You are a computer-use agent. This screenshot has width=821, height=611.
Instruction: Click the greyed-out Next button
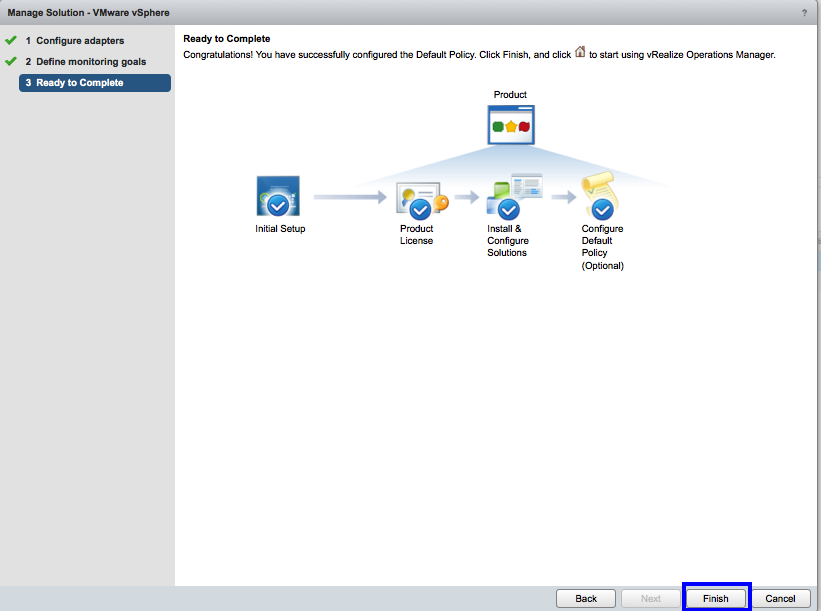pyautogui.click(x=650, y=598)
